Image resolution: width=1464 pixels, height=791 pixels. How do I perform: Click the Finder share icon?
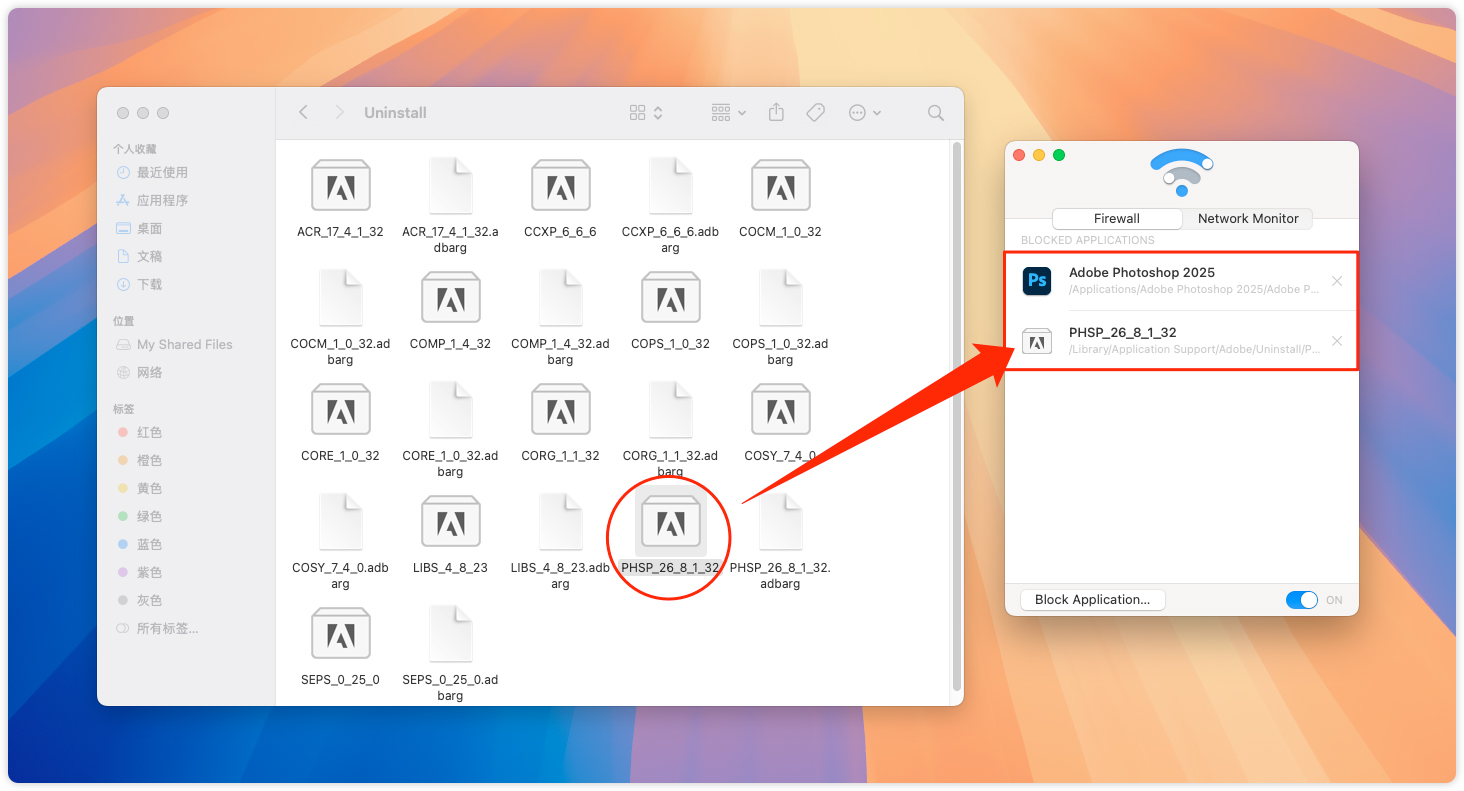coord(776,113)
